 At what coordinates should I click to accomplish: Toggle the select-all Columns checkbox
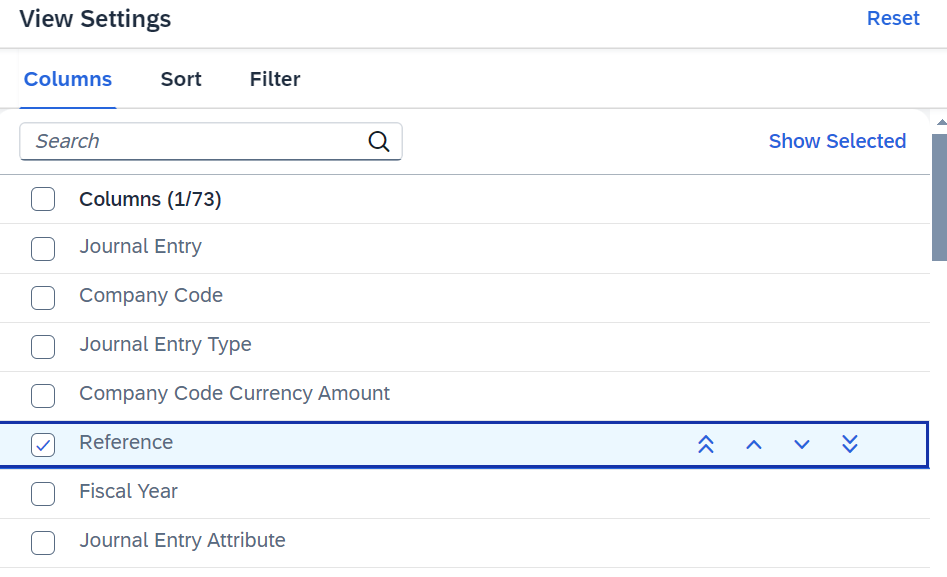[43, 199]
